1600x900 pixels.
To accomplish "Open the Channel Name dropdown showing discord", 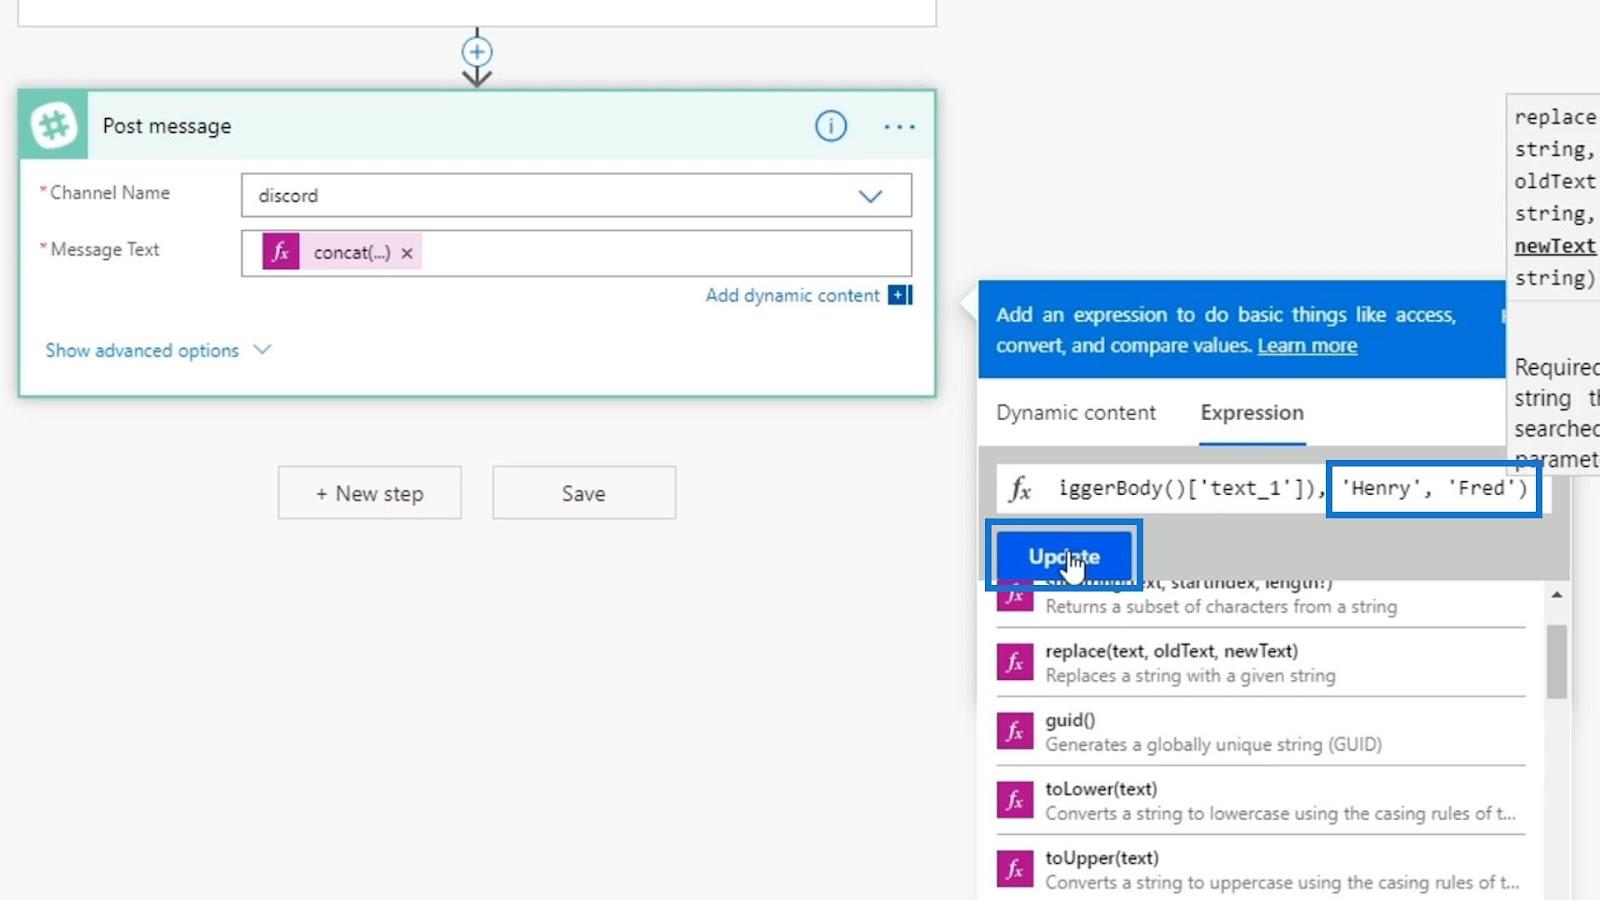I will coord(576,195).
